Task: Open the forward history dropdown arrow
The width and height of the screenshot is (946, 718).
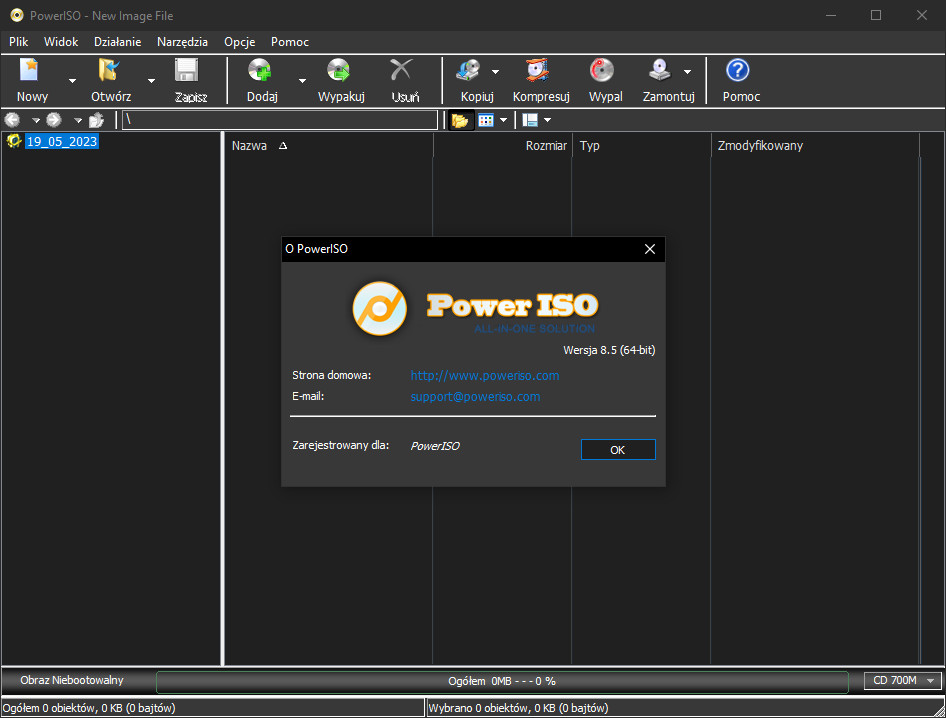Action: (78, 121)
